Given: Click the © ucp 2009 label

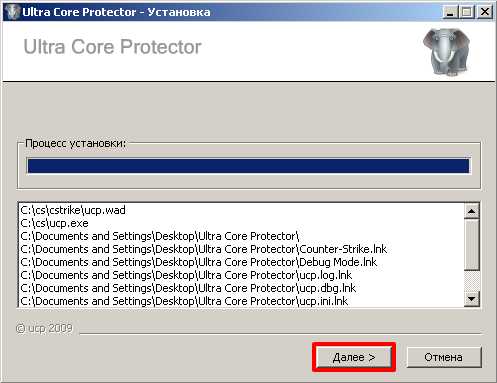Looking at the screenshot, I should tap(44, 328).
